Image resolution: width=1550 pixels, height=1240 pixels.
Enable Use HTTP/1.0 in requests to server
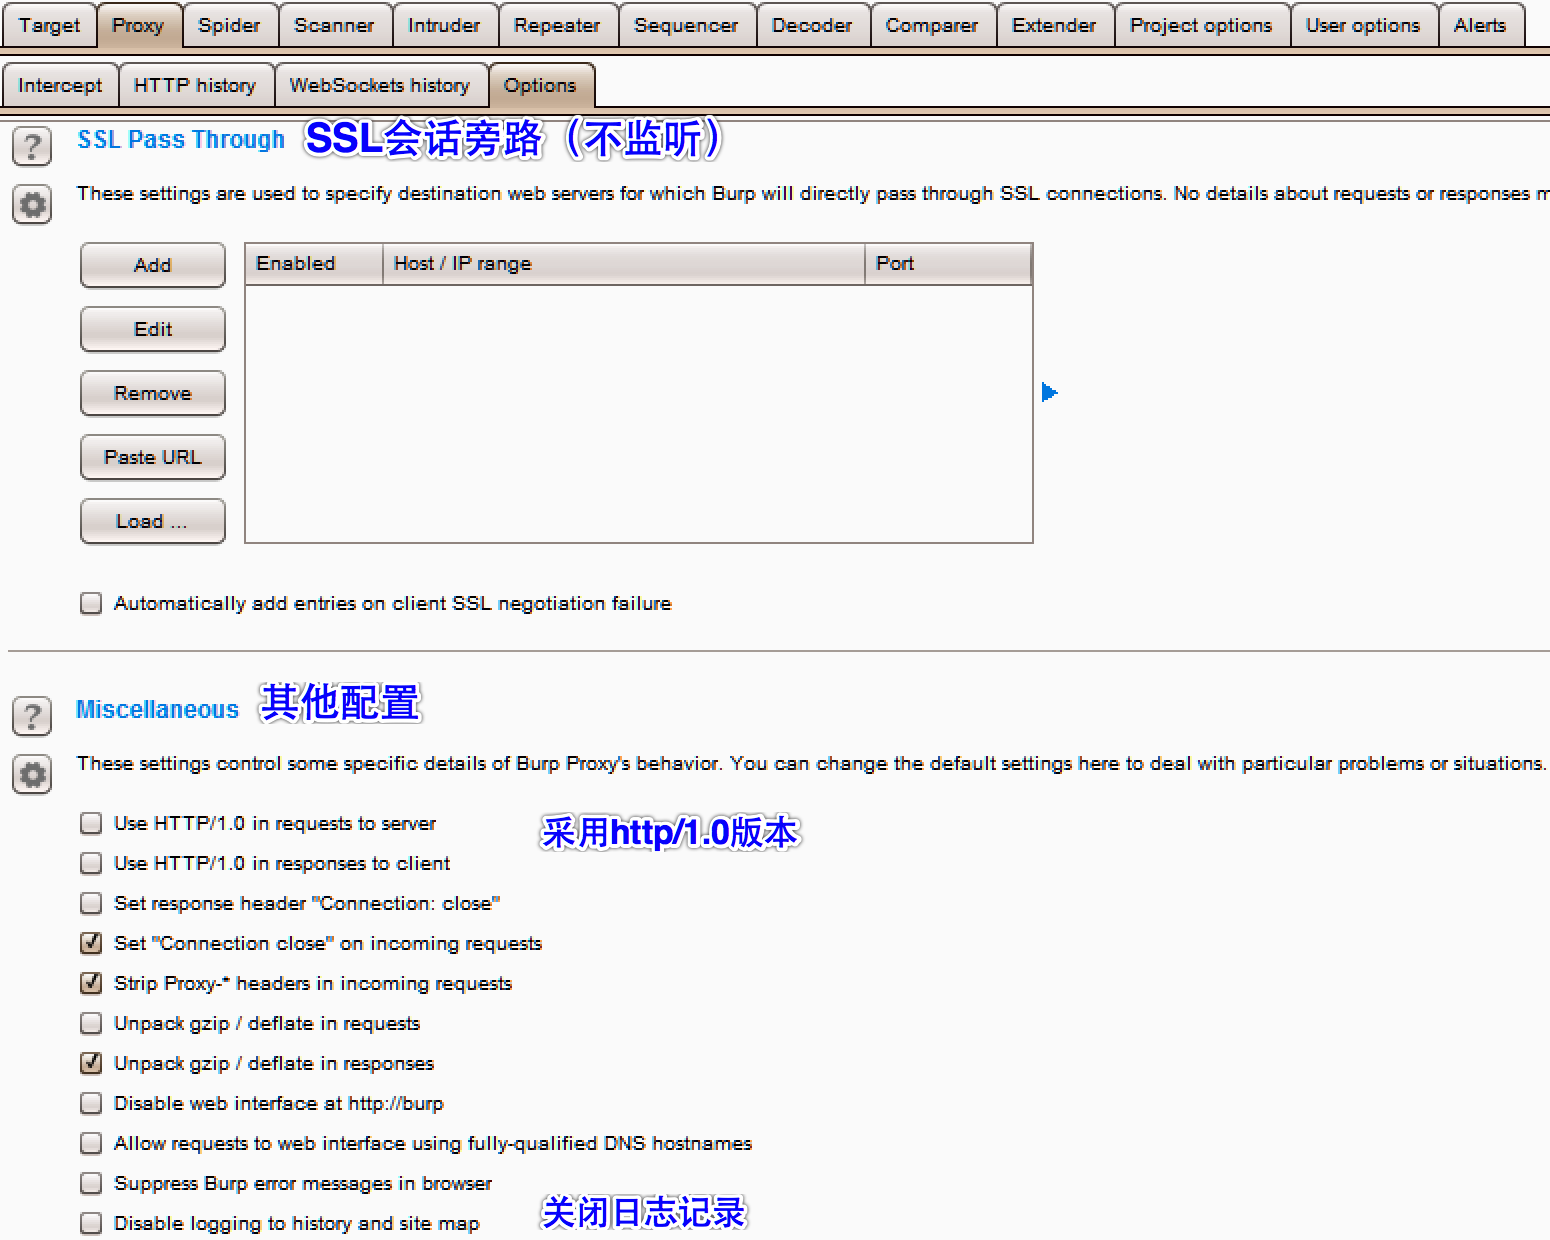pyautogui.click(x=91, y=822)
